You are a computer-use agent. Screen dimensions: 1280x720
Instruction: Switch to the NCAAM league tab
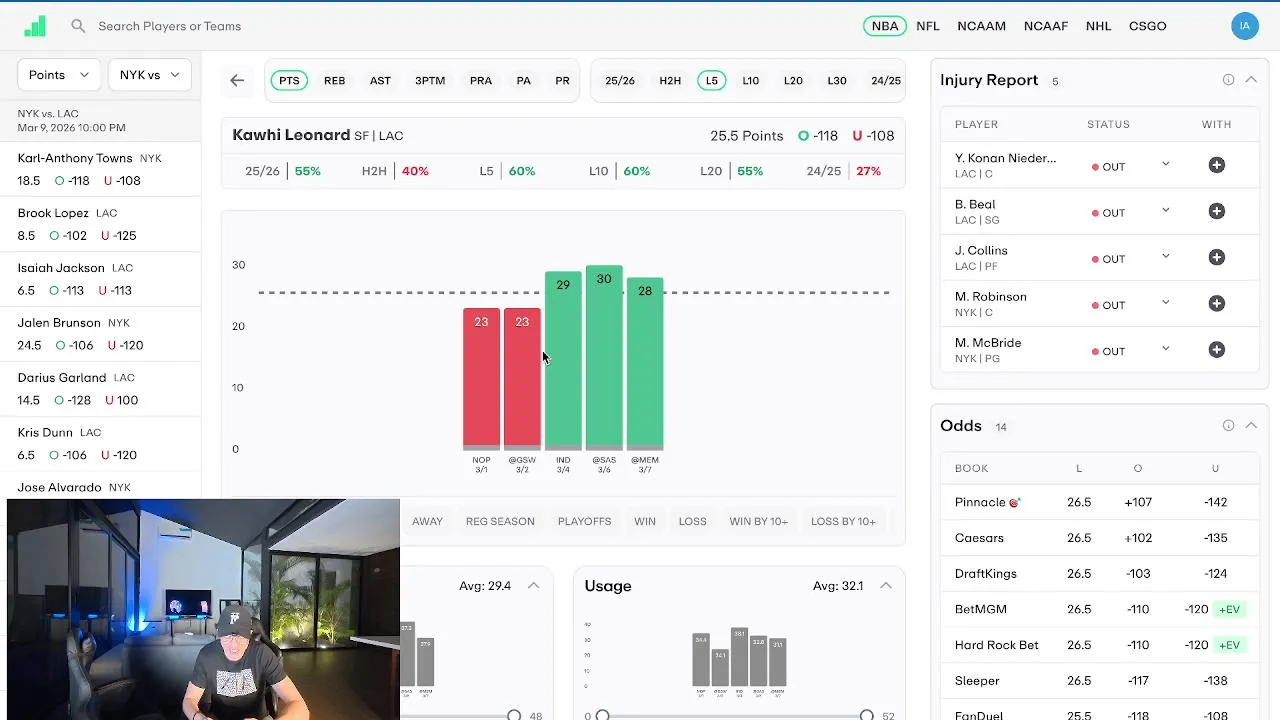(982, 26)
